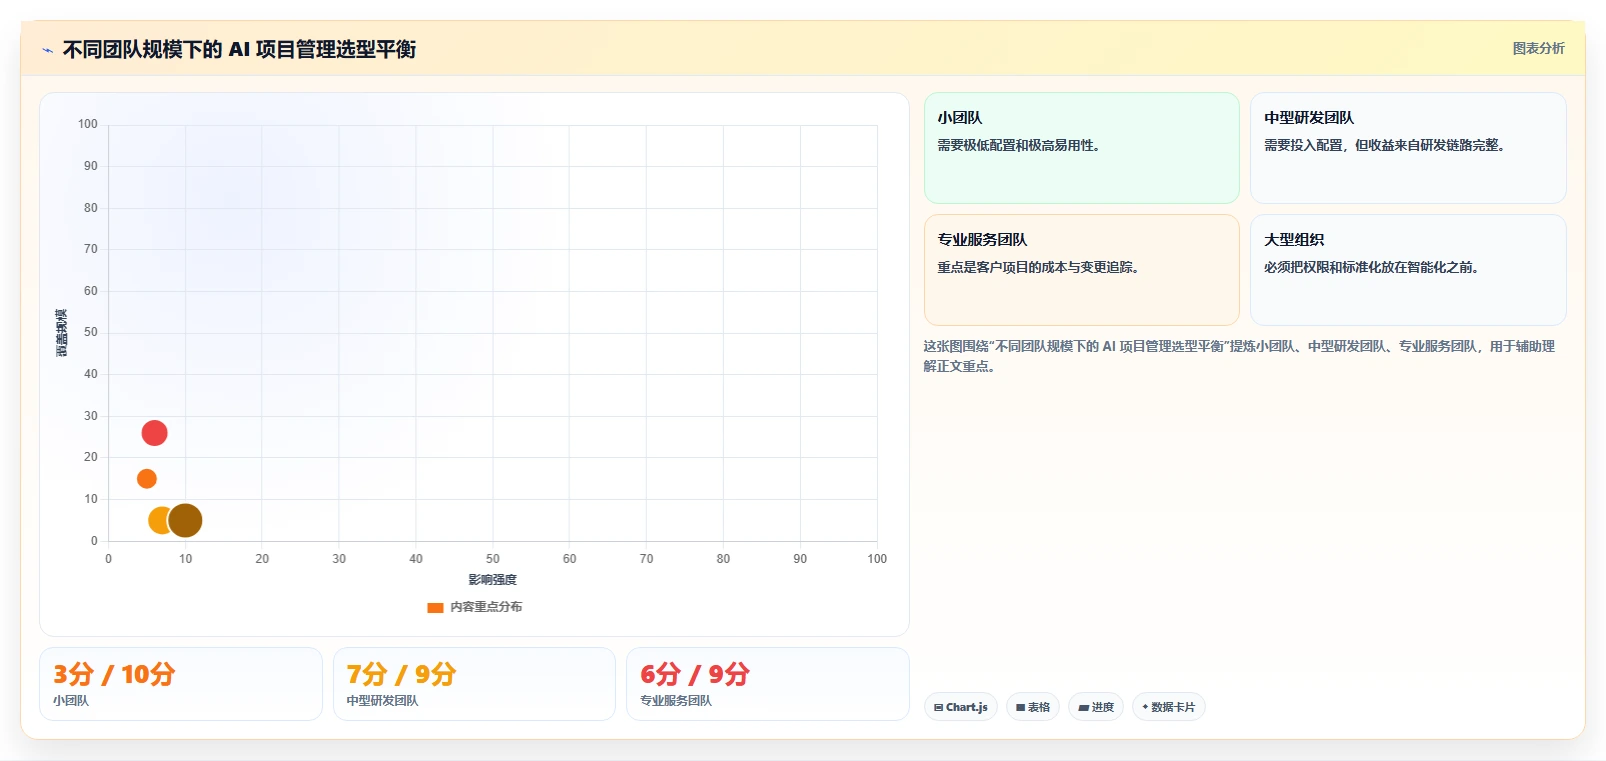Viewport: 1606px width, 761px height.
Task: Click the amber bubble beside brown one
Action: pos(158,520)
